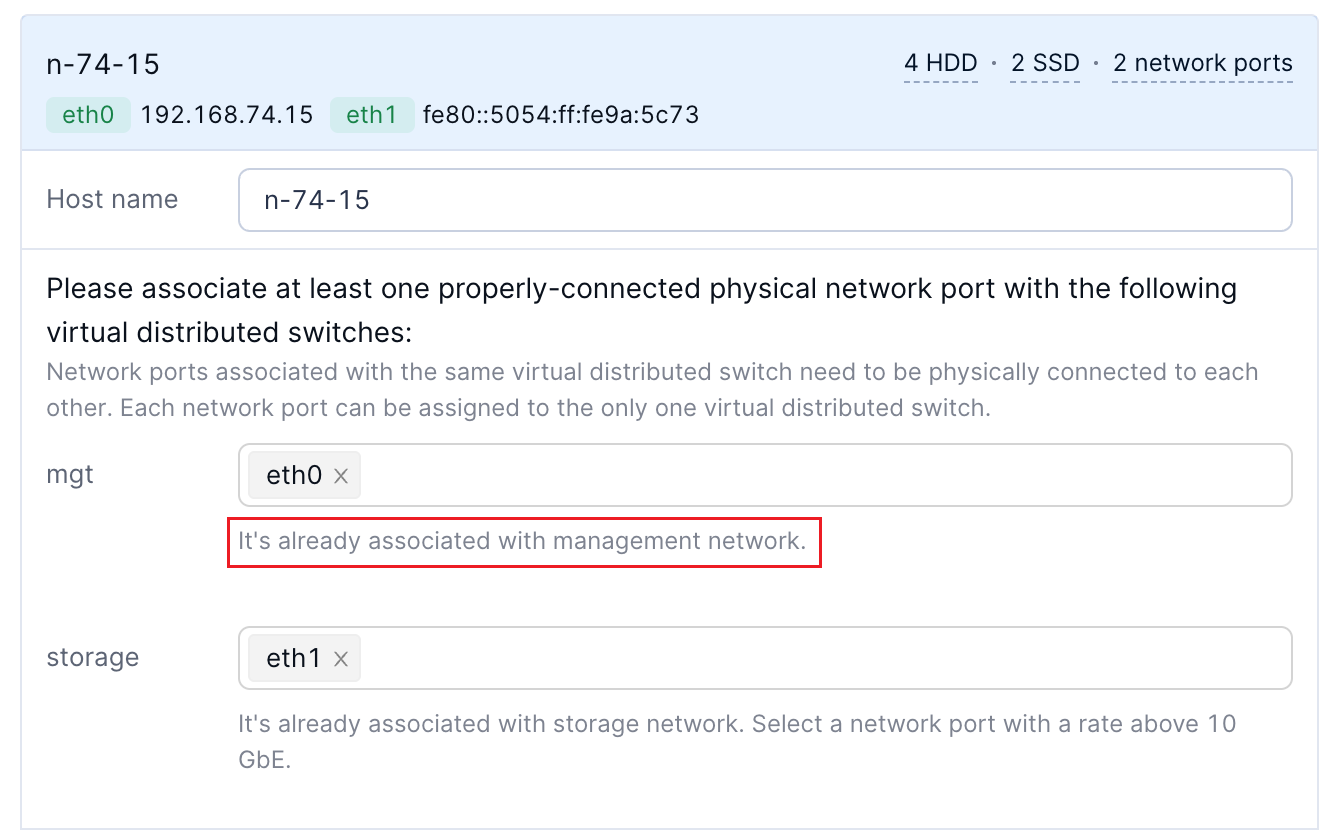Select the eth0 chip in mgt field

point(293,476)
